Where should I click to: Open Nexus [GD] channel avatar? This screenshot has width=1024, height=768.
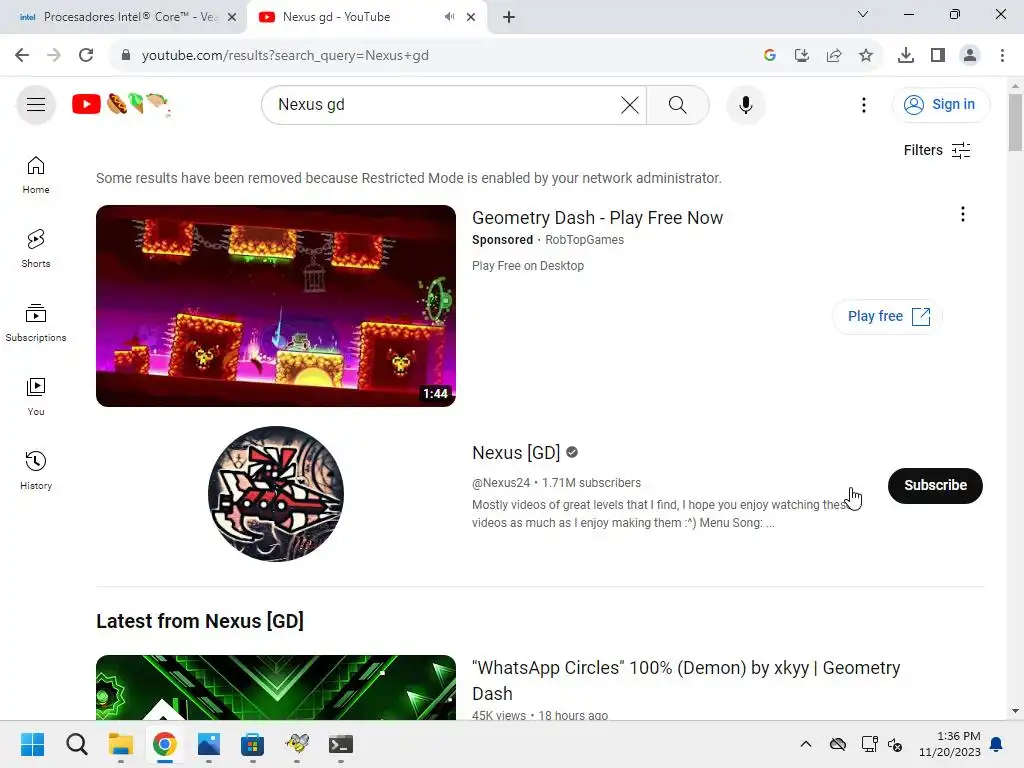pos(276,494)
